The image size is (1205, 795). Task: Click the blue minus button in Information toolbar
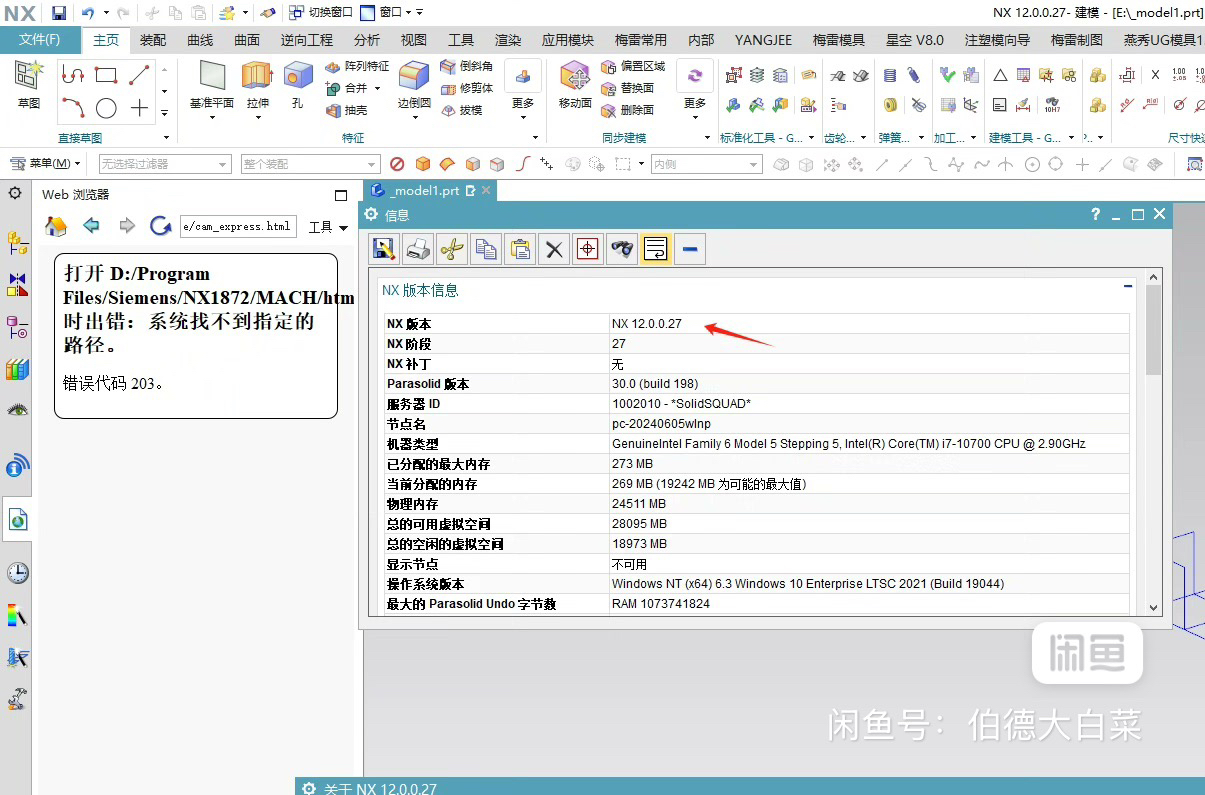pyautogui.click(x=690, y=249)
